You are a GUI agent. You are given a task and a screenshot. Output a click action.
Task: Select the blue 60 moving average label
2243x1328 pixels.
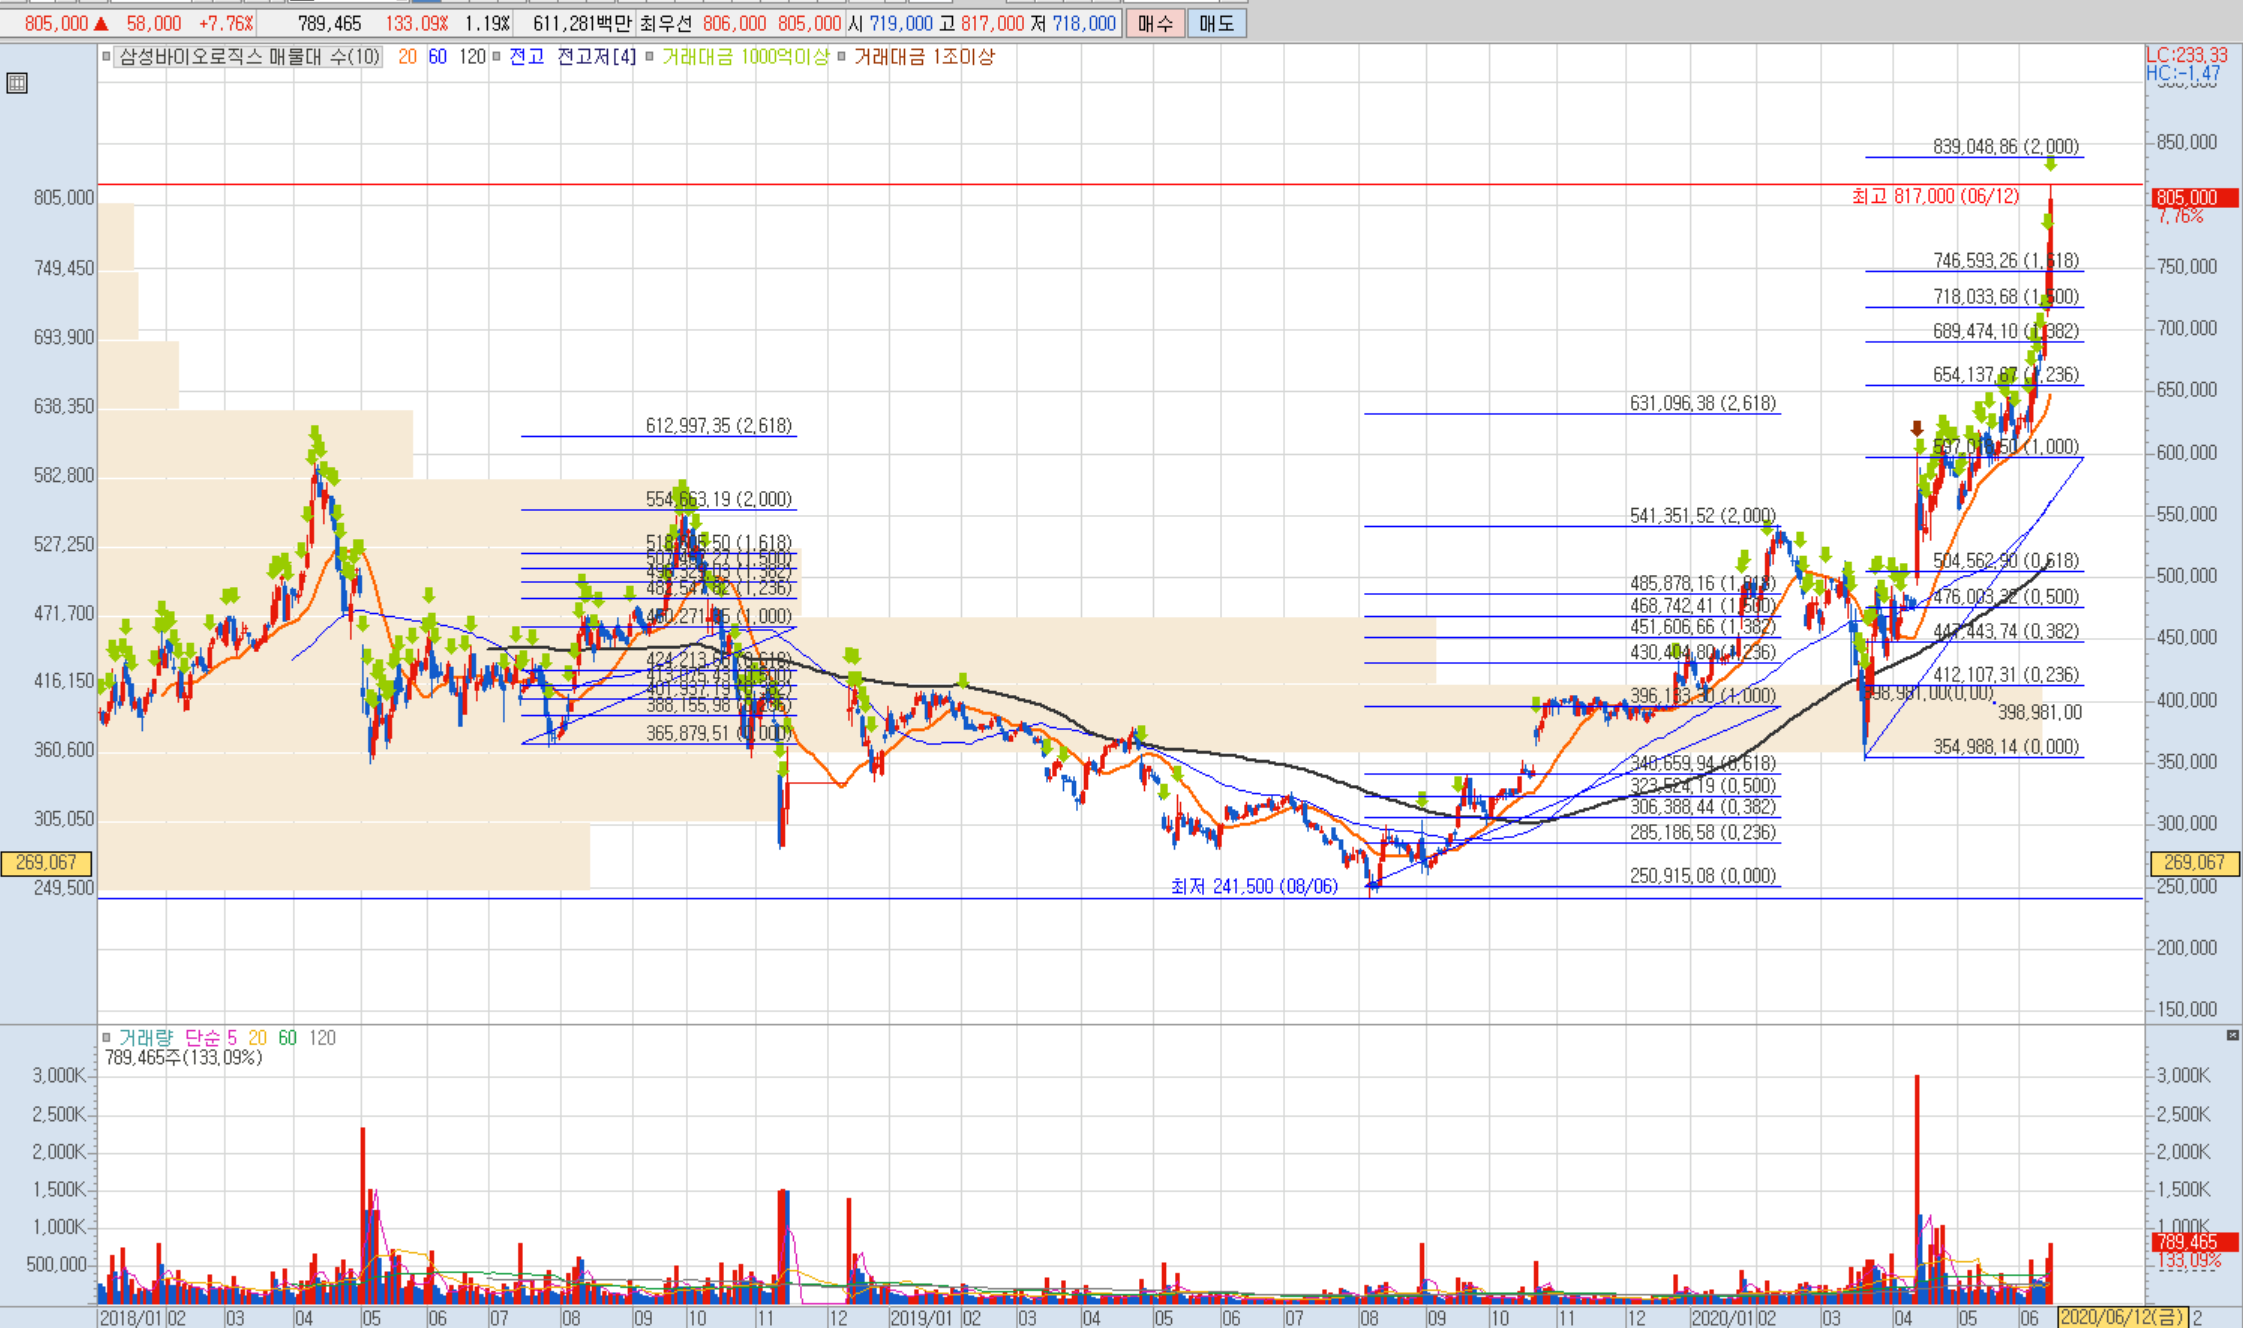point(437,57)
